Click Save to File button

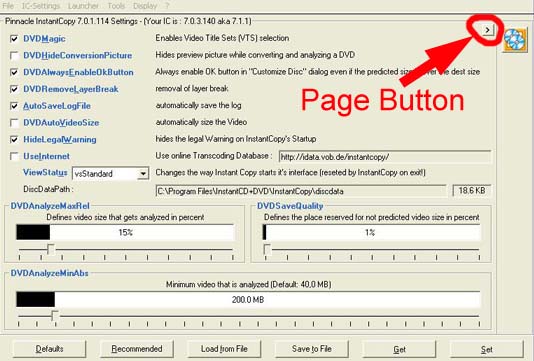click(x=312, y=349)
